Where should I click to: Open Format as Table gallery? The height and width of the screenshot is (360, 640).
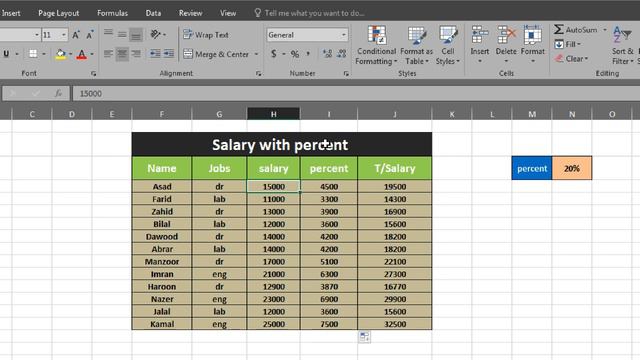(x=416, y=45)
